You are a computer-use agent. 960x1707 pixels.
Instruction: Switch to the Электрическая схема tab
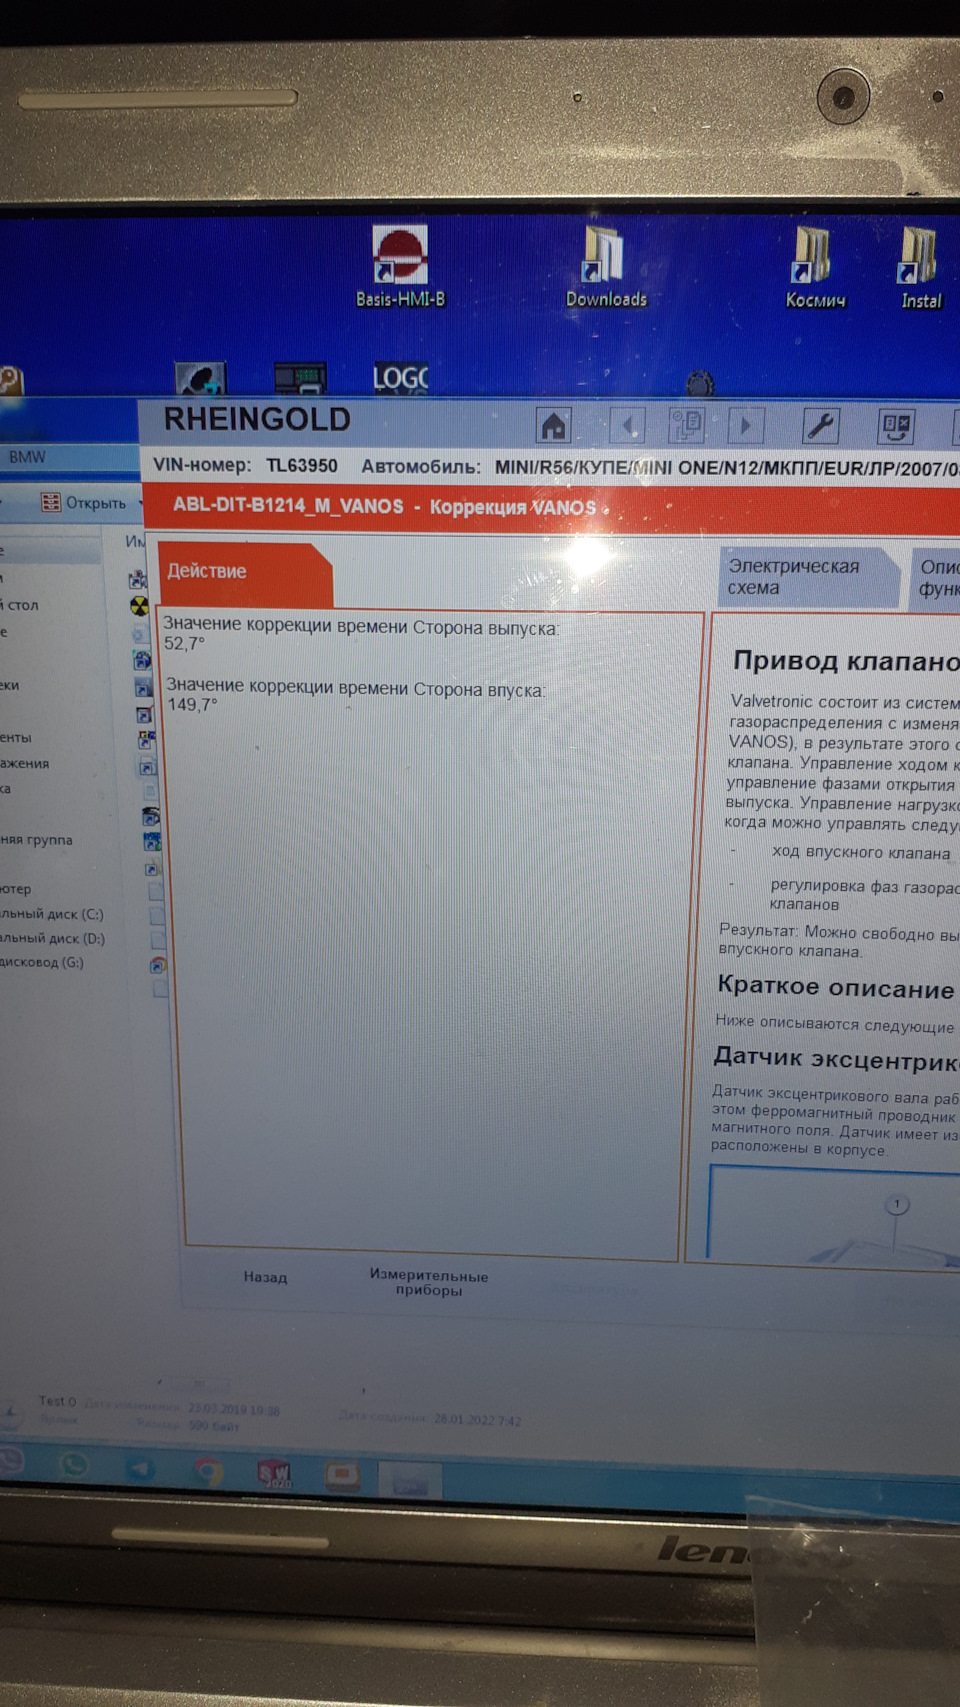[x=807, y=577]
